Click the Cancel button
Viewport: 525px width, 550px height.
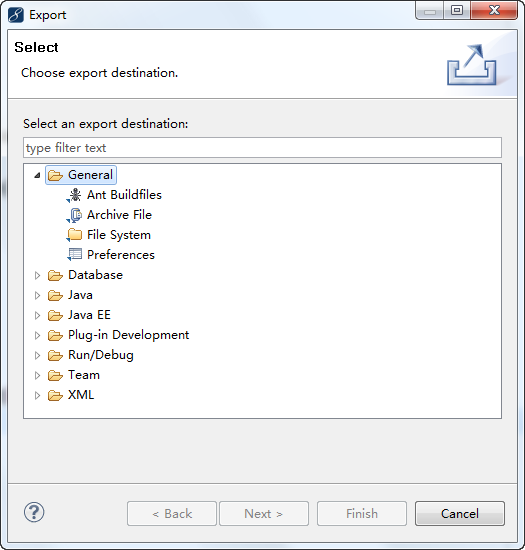pyautogui.click(x=460, y=514)
